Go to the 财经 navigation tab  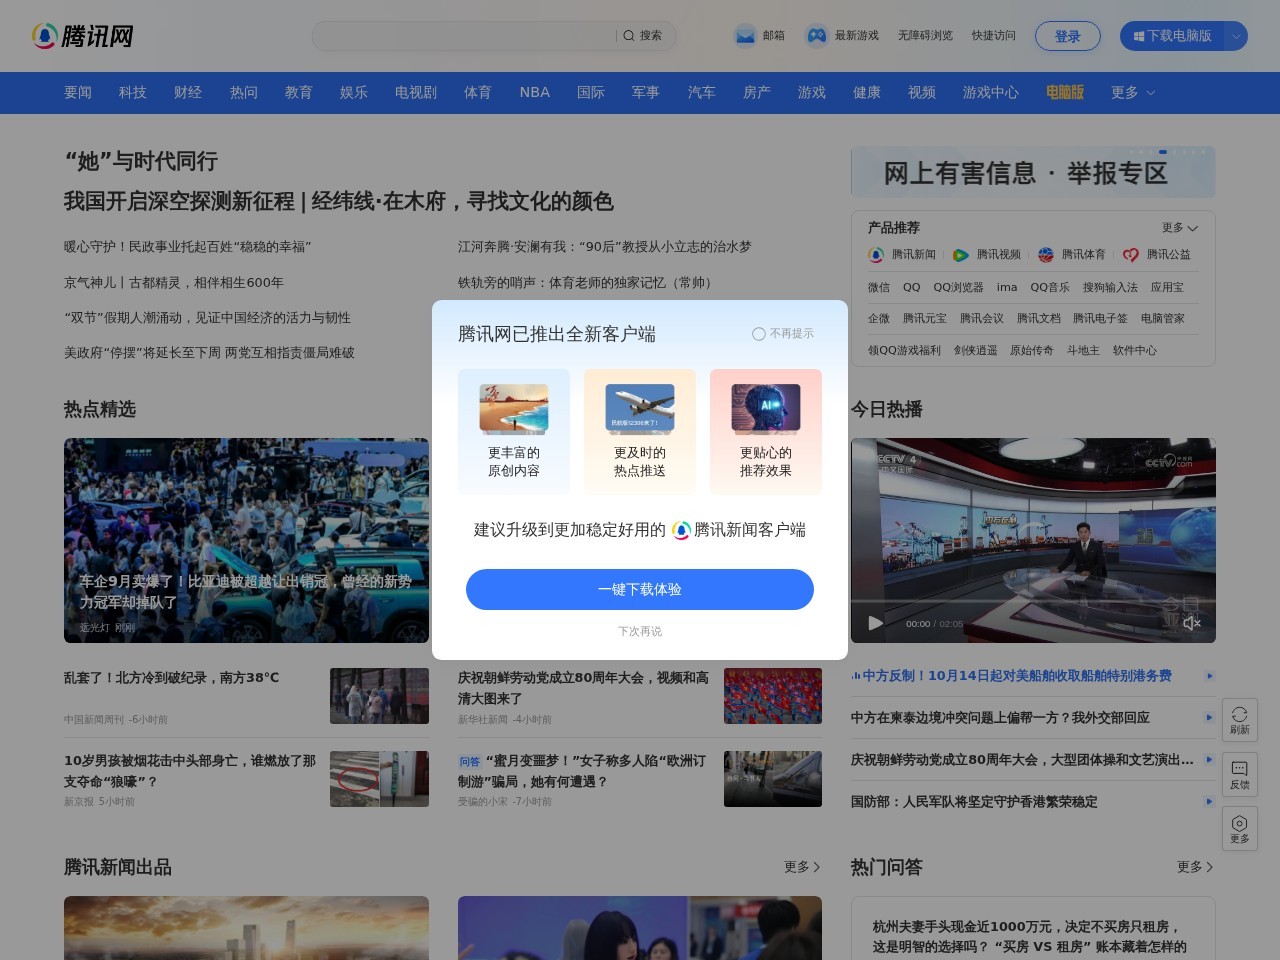pyautogui.click(x=188, y=93)
